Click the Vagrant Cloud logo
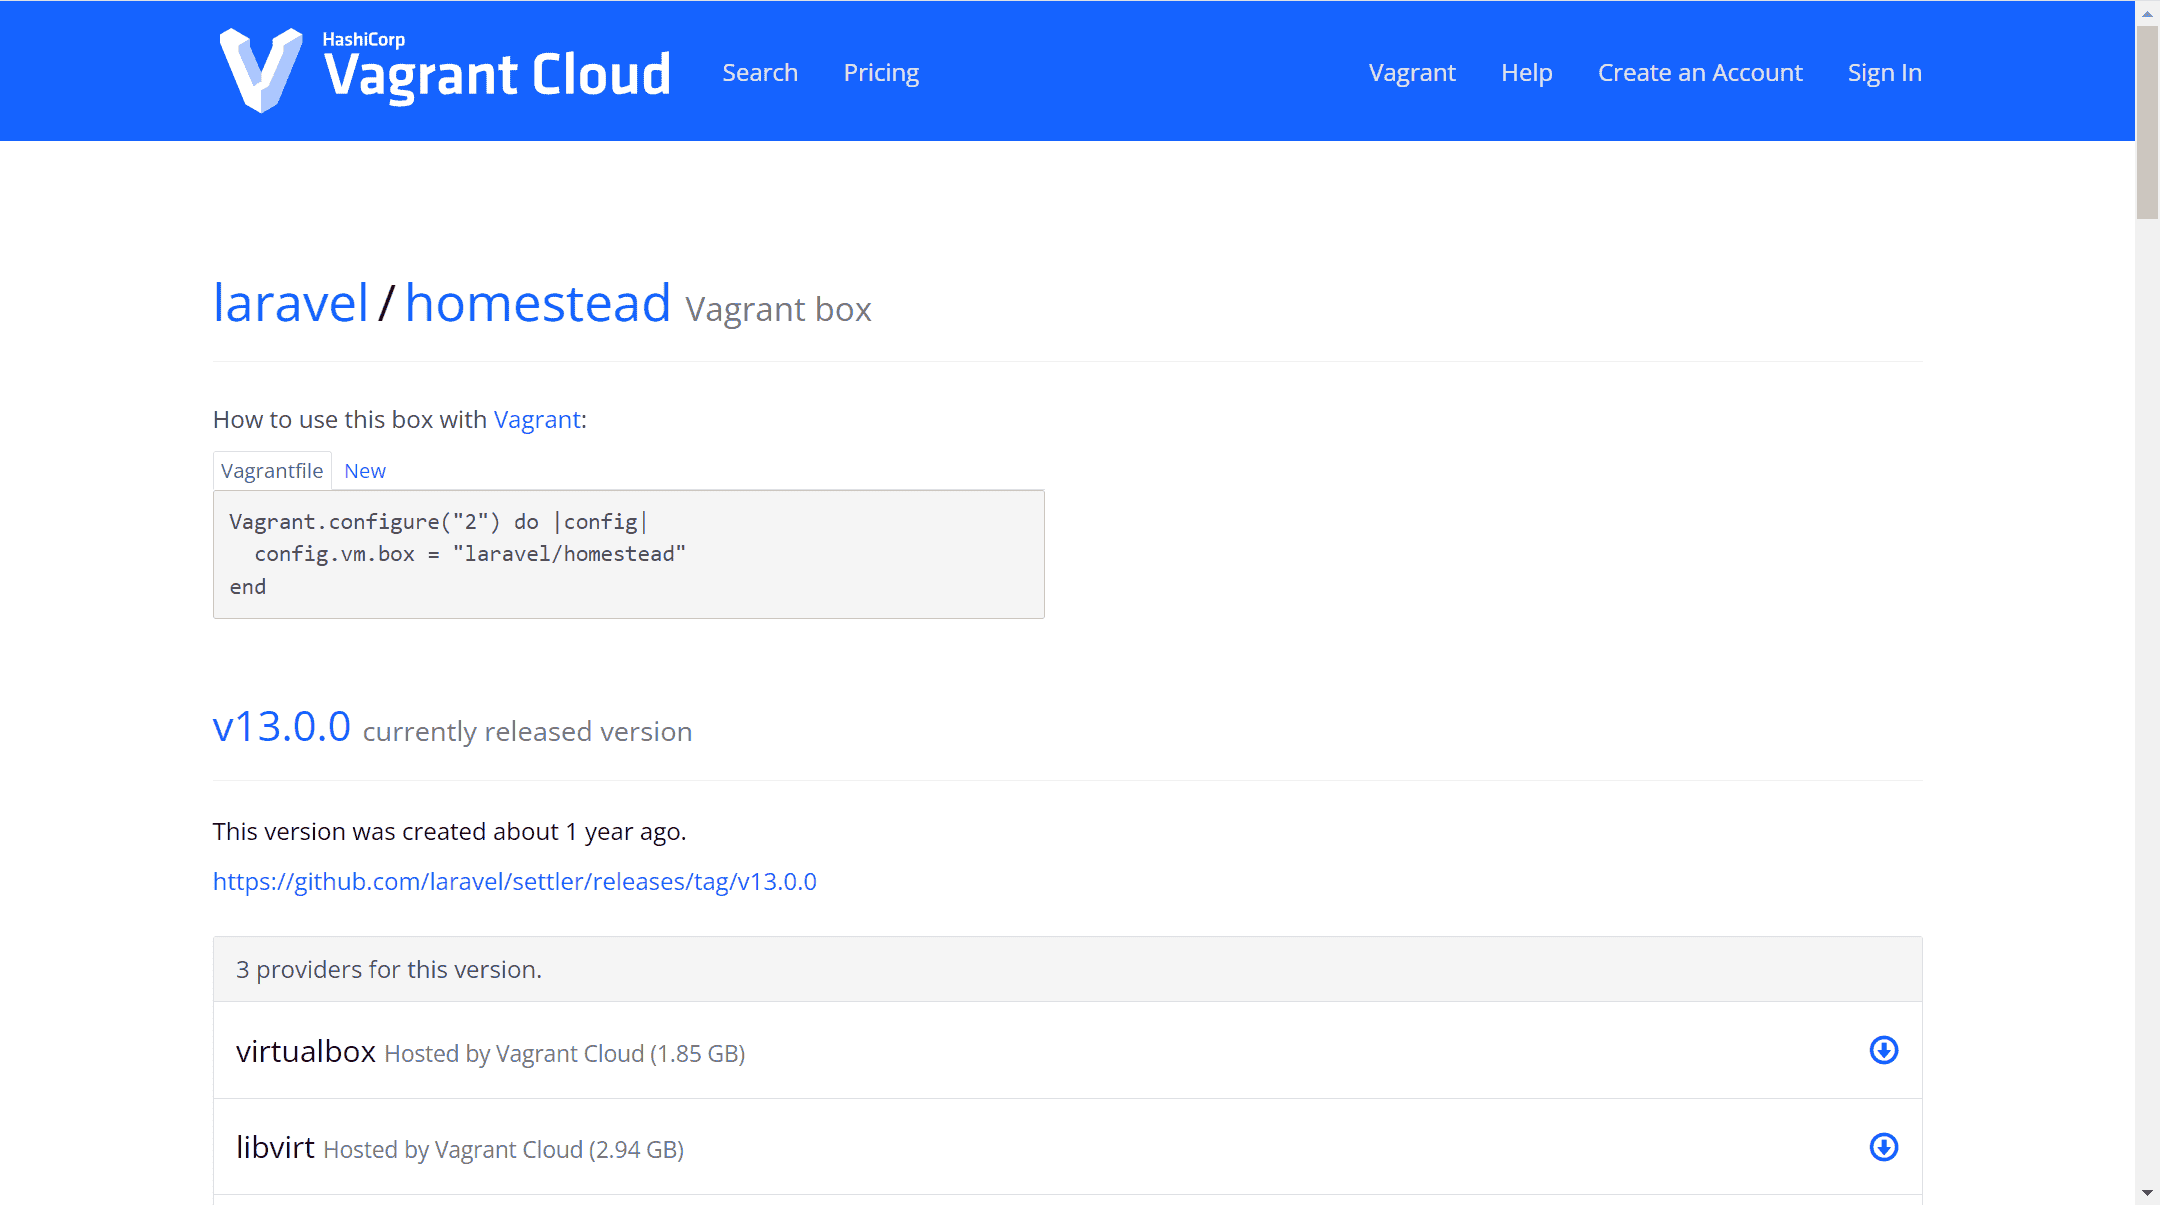 point(445,70)
